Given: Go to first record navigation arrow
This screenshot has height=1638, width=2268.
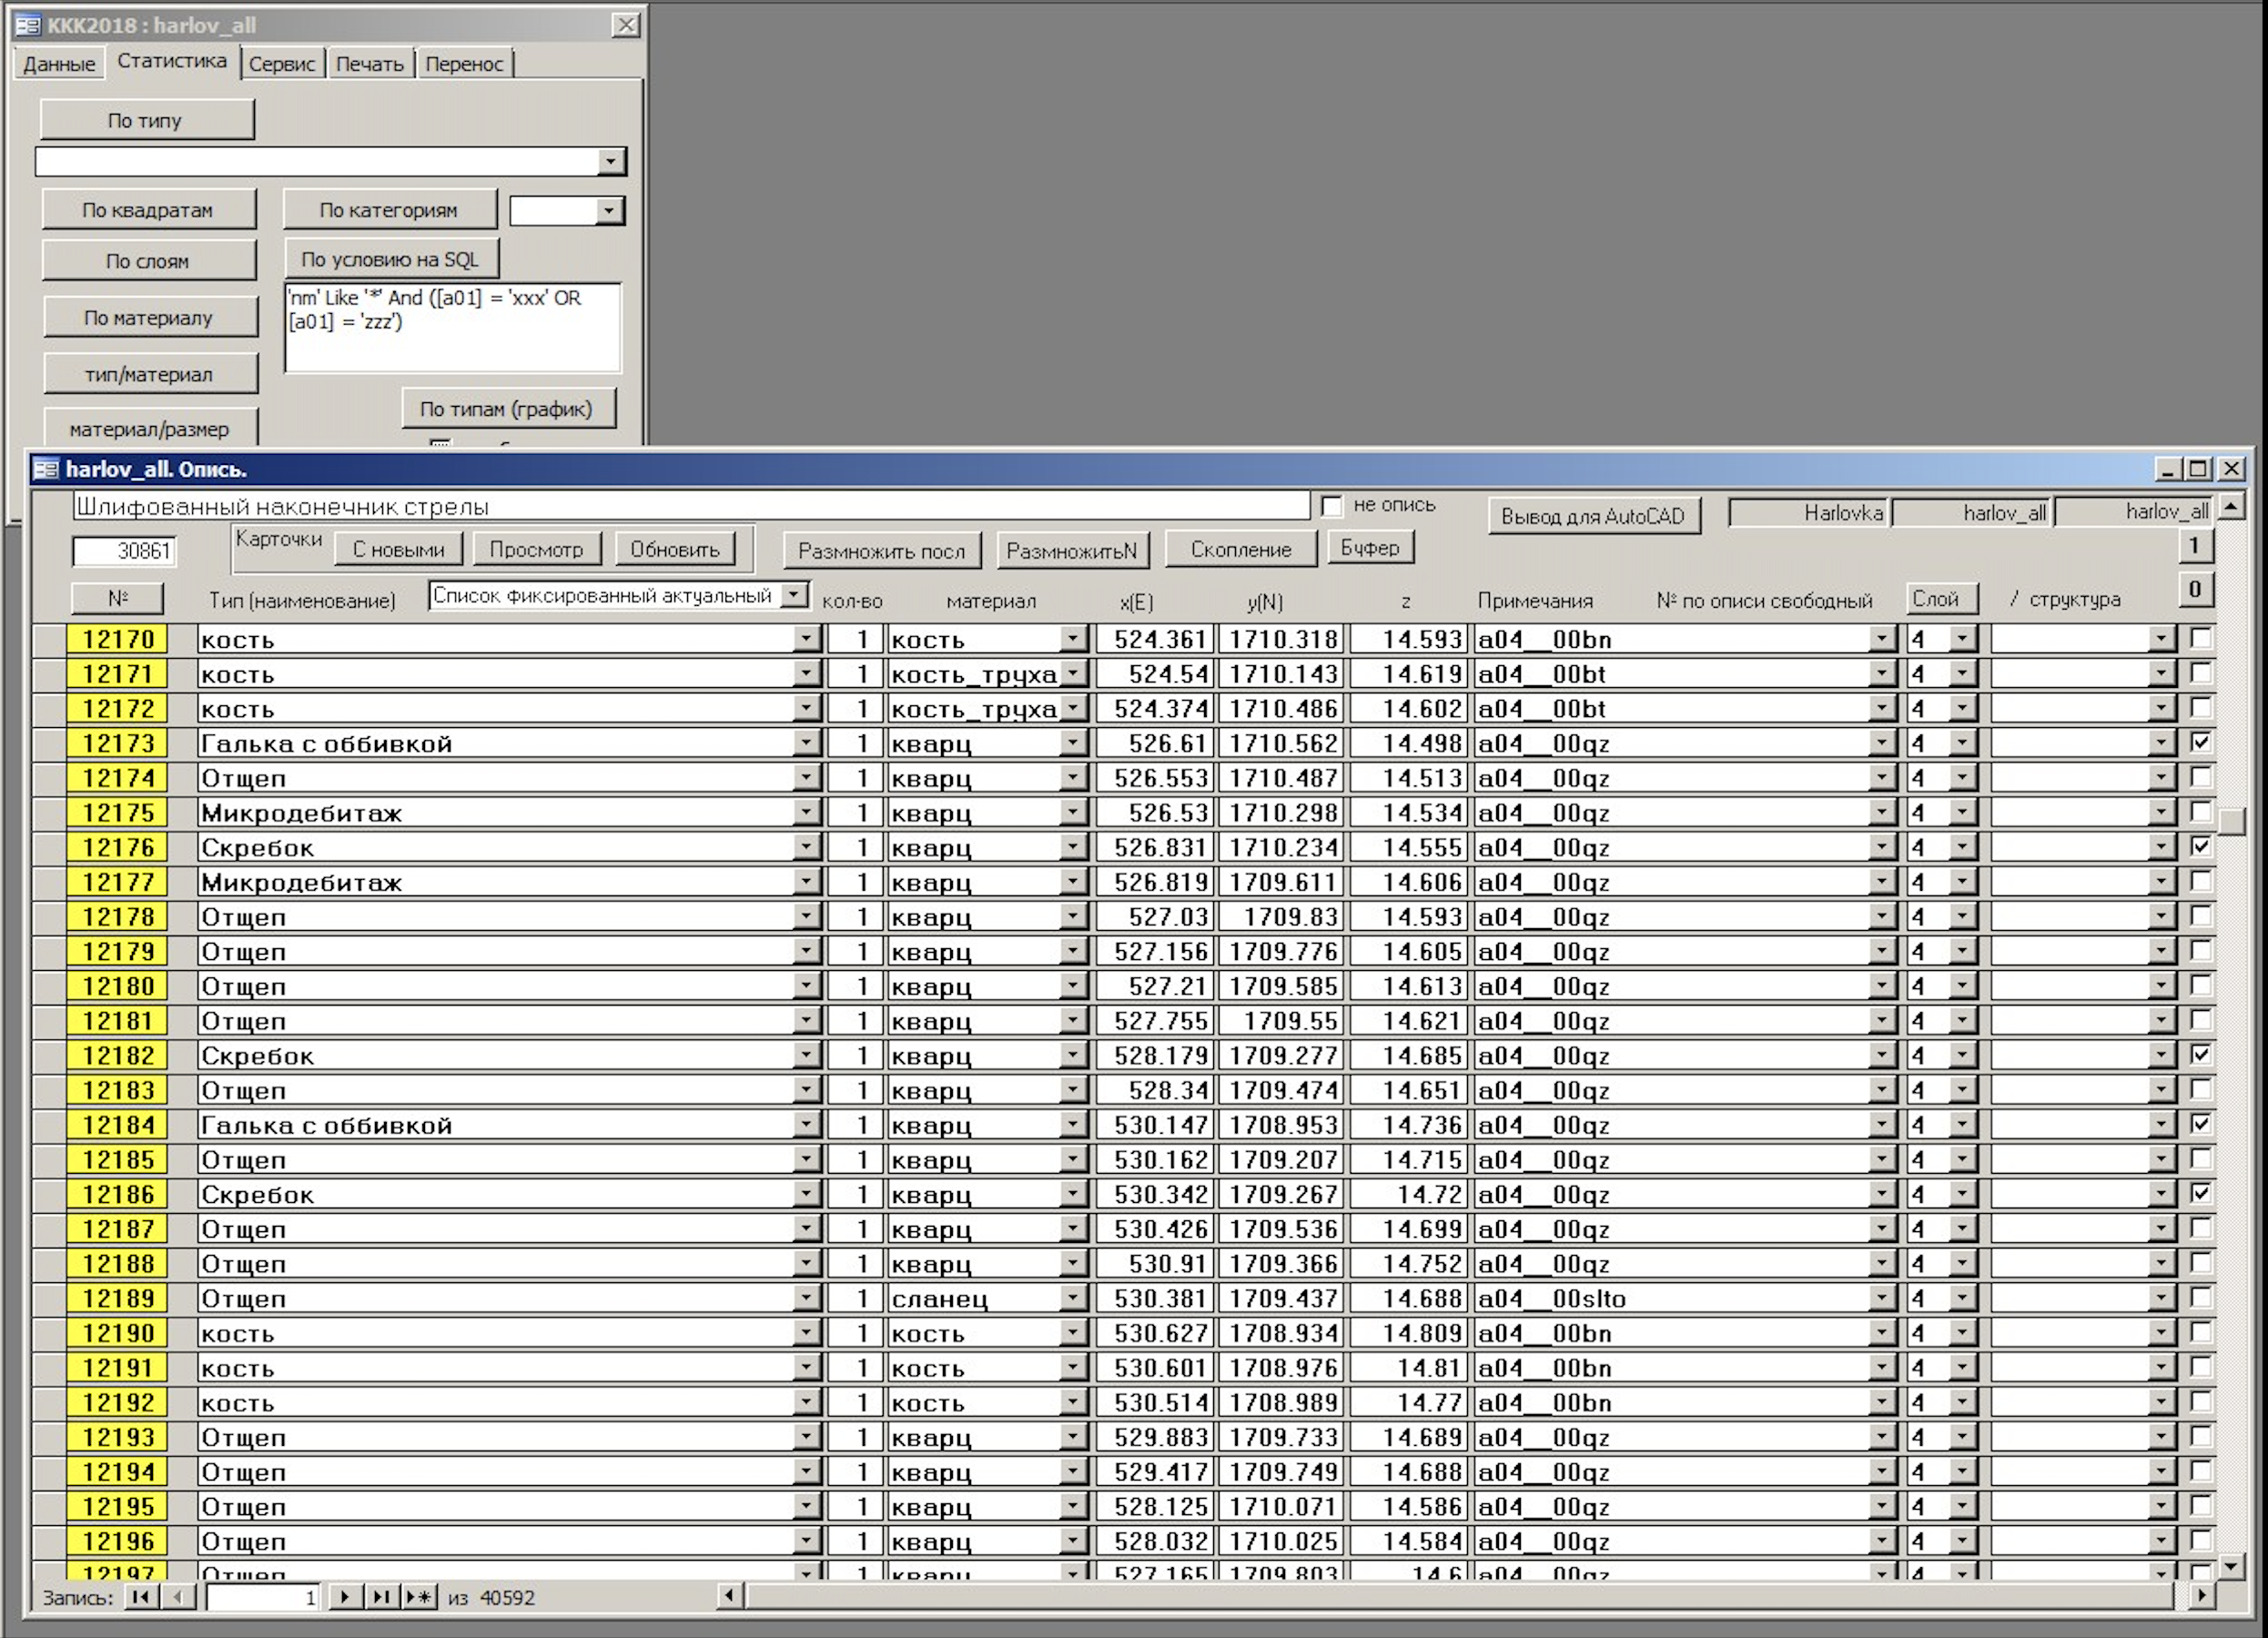Looking at the screenshot, I should 140,1597.
